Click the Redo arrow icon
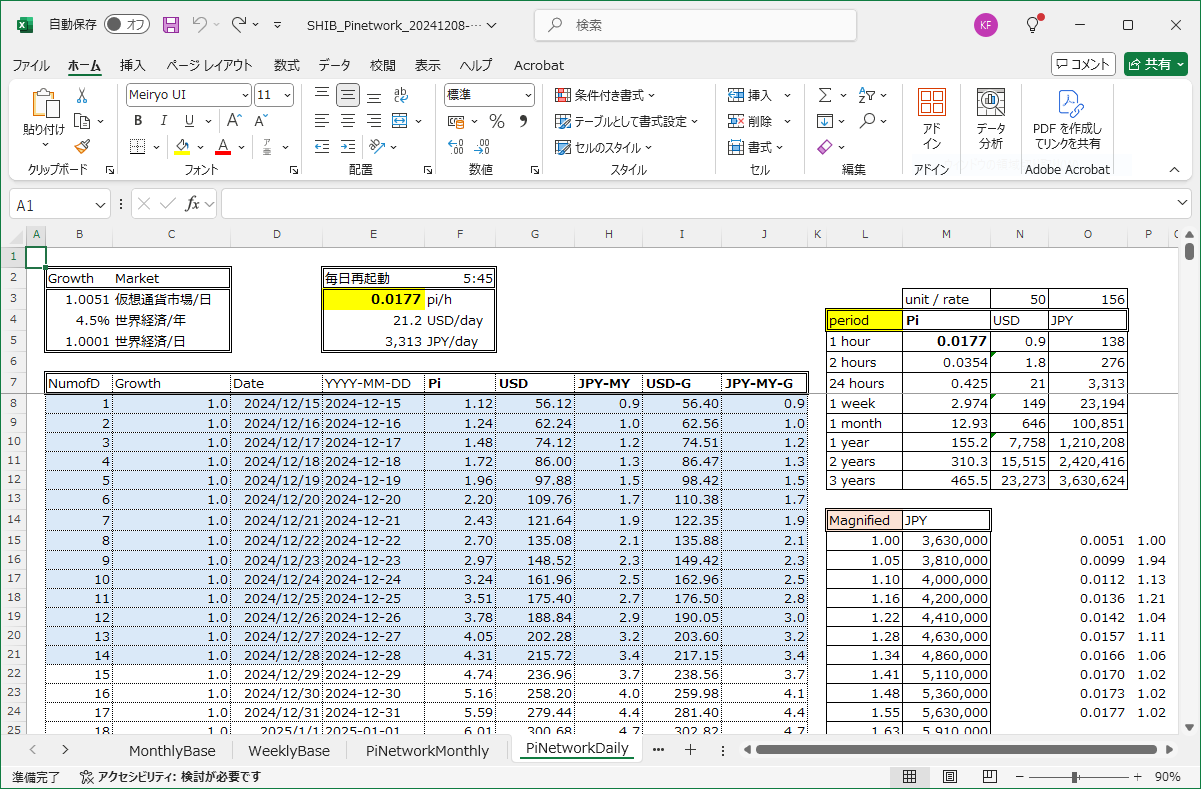The image size is (1201, 789). 239,24
